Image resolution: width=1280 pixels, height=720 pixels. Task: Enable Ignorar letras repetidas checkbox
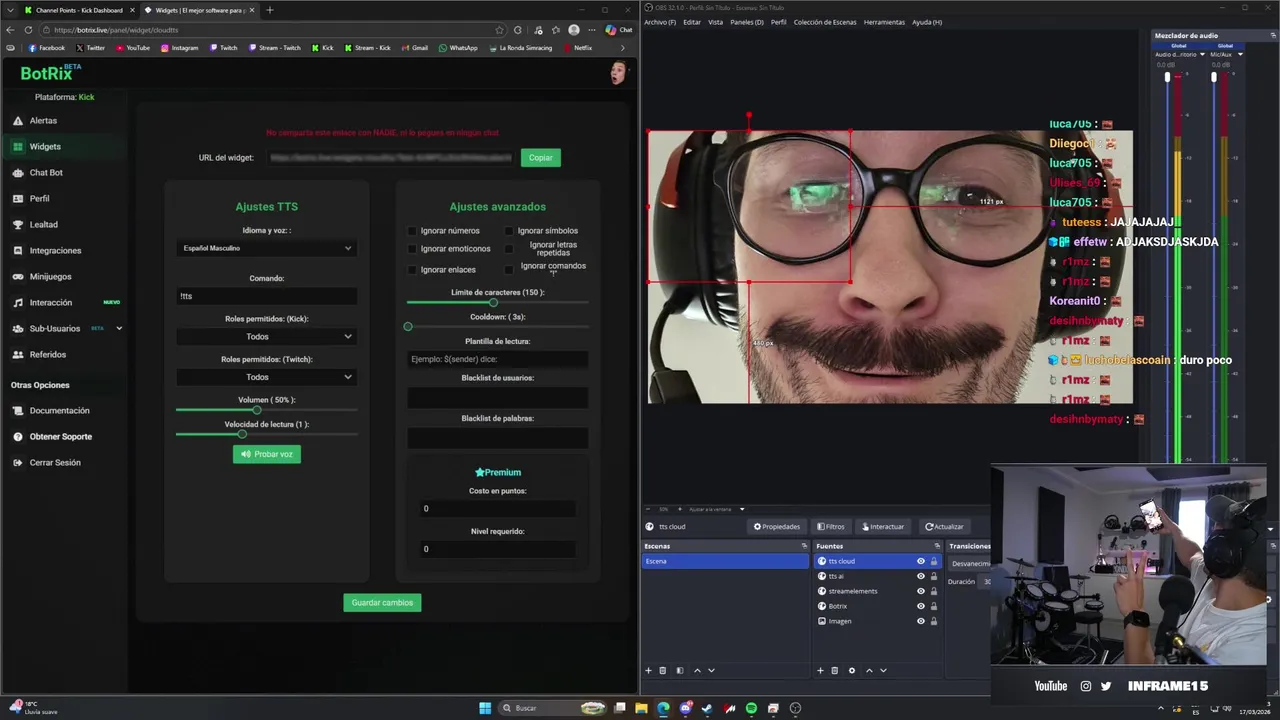(509, 249)
